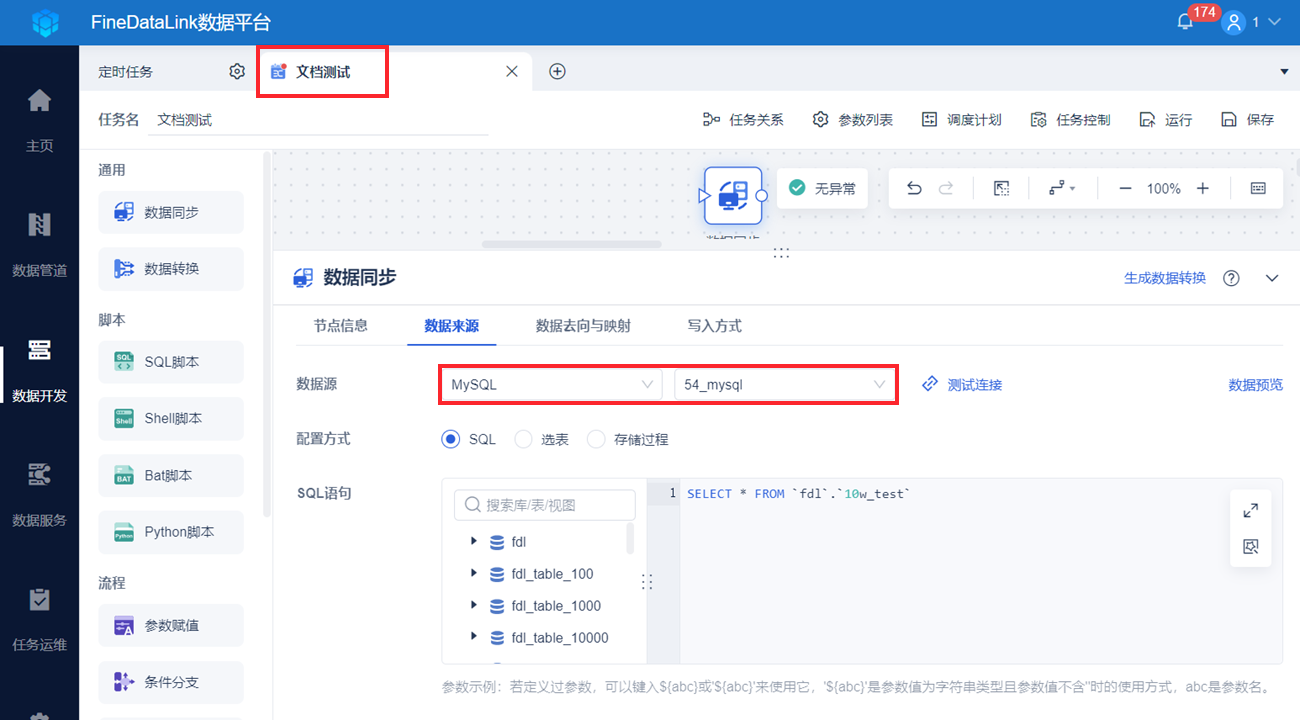Open the 54_mysql connection dropdown
The height and width of the screenshot is (720, 1300).
click(784, 384)
